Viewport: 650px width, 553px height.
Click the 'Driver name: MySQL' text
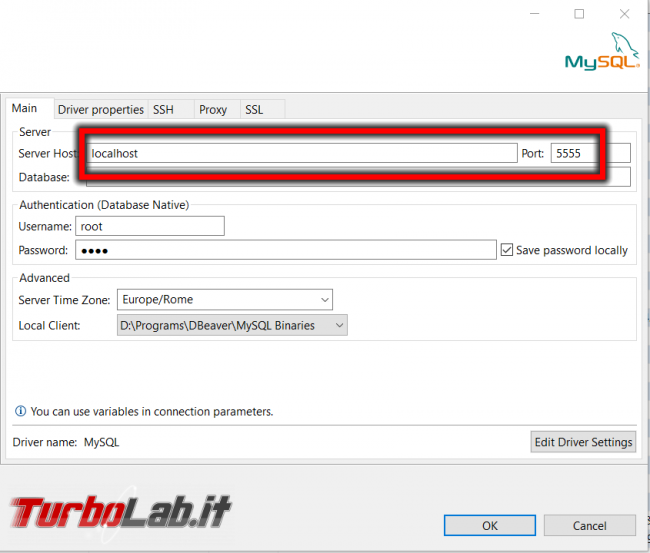coord(66,442)
